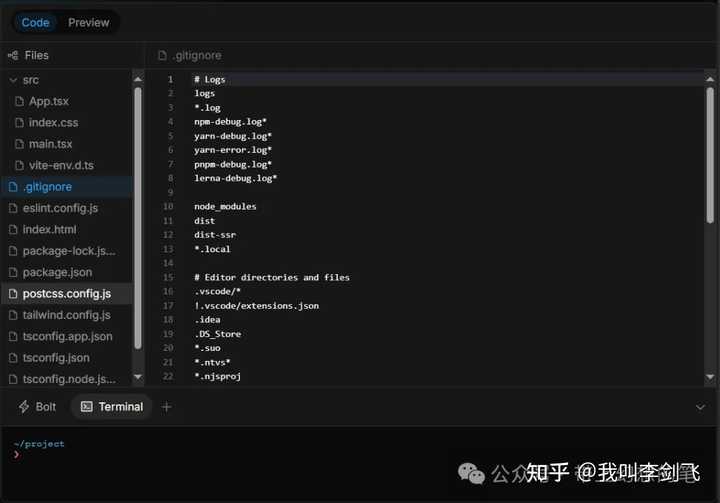
Task: Click the Terminal prompt icon on tab
Action: [87, 407]
